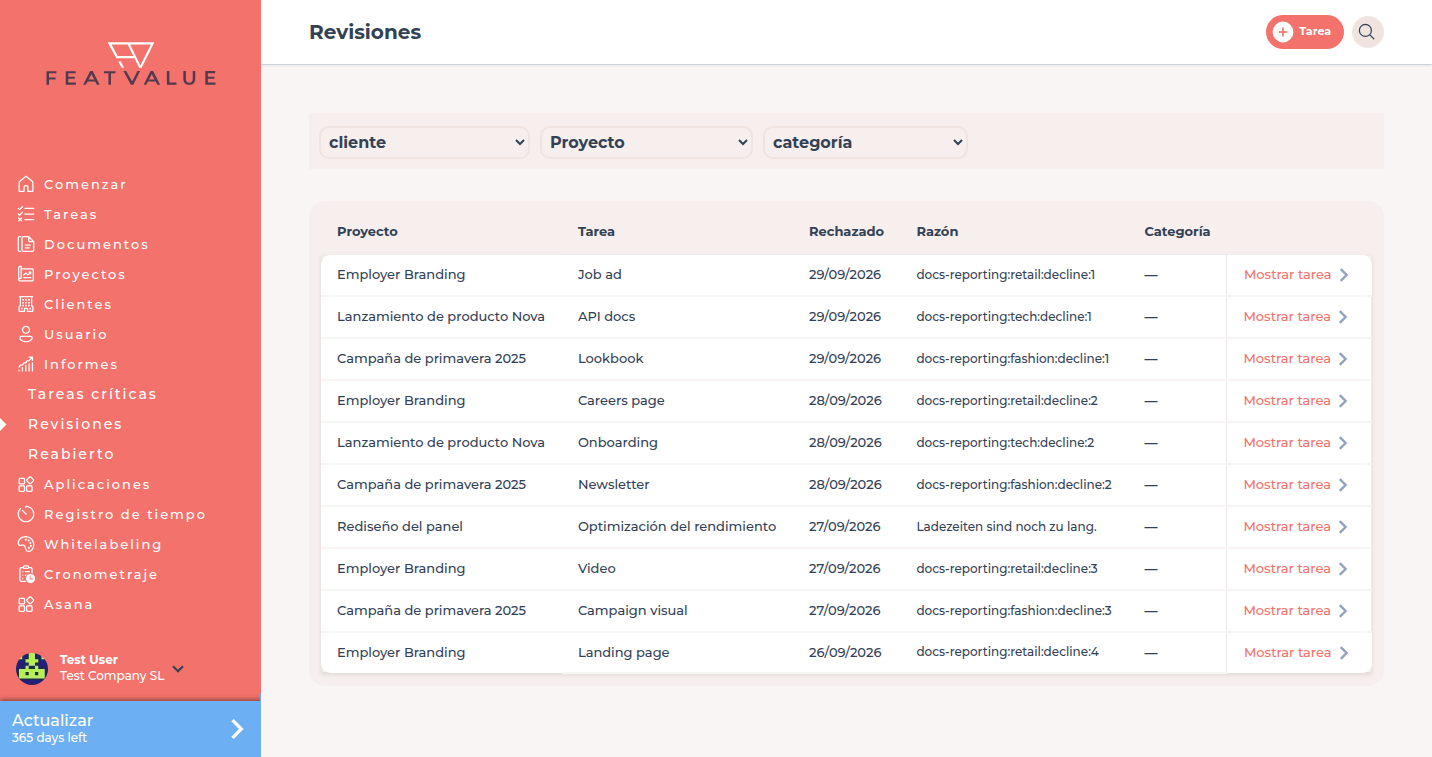This screenshot has height=757, width=1432.
Task: Click the Comenzar home icon
Action: pyautogui.click(x=26, y=184)
